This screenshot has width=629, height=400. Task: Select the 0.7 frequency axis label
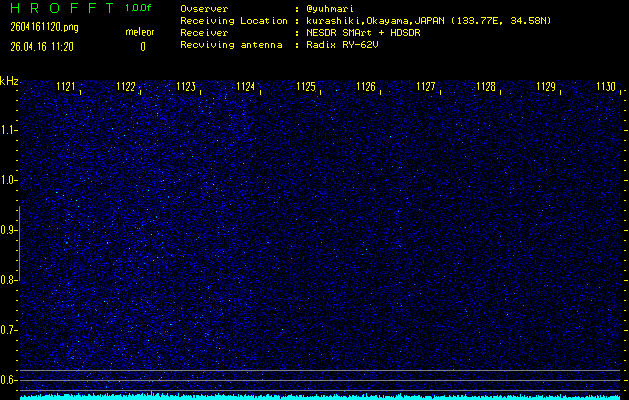pyautogui.click(x=9, y=329)
